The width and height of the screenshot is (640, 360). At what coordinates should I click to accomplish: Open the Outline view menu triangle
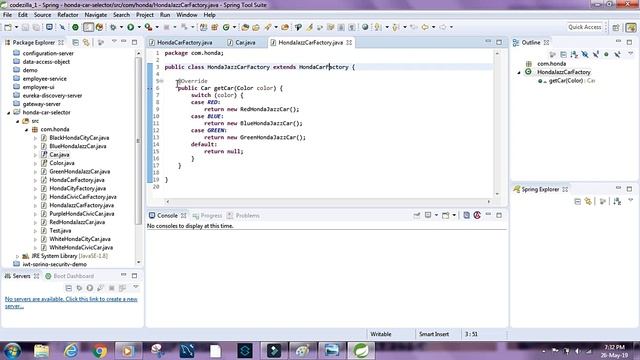630,53
